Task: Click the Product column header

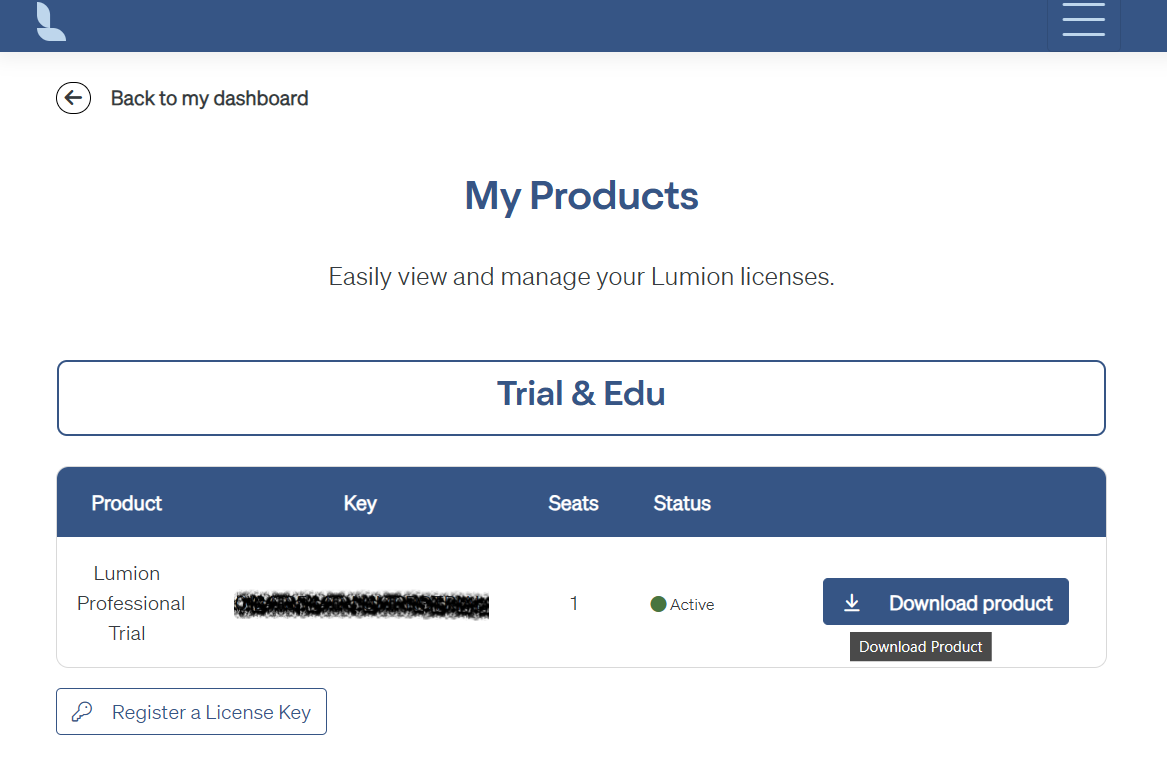Action: coord(127,503)
